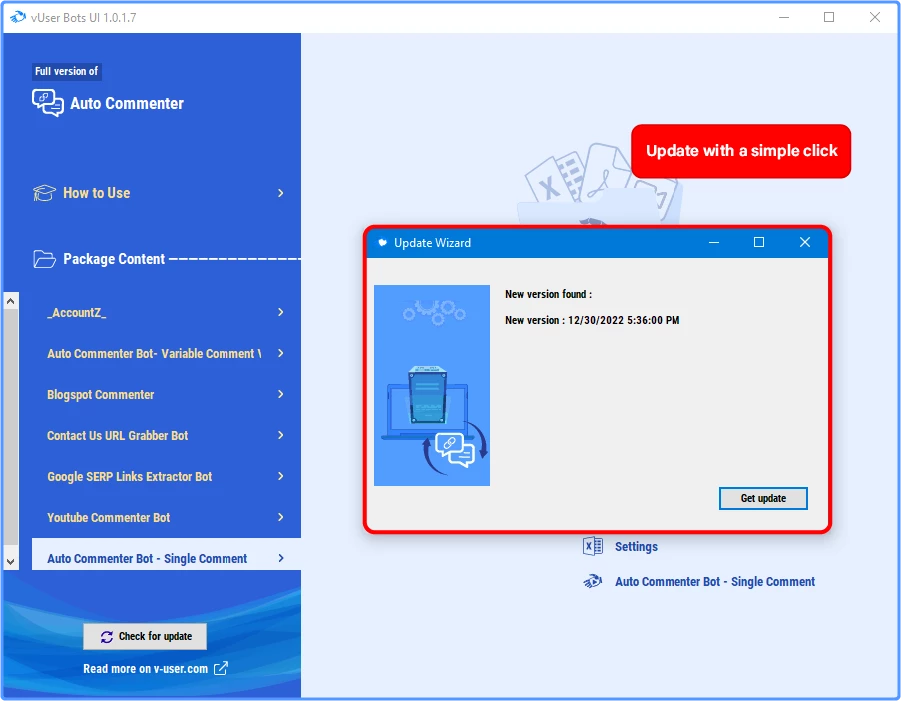Select highlighted Auto Commenter Bot - Single Comment
The image size is (901, 701).
166,554
